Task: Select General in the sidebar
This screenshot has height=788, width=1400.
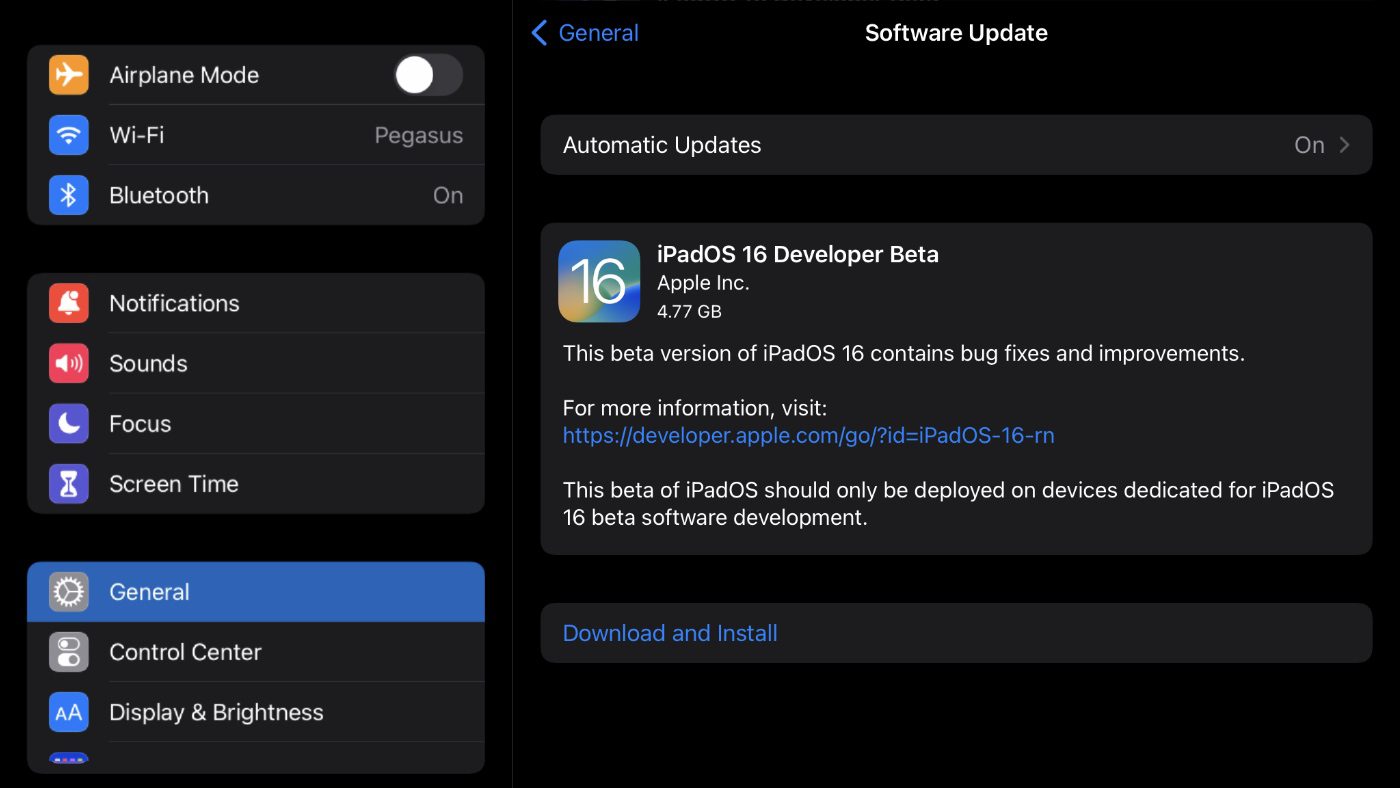Action: [255, 592]
